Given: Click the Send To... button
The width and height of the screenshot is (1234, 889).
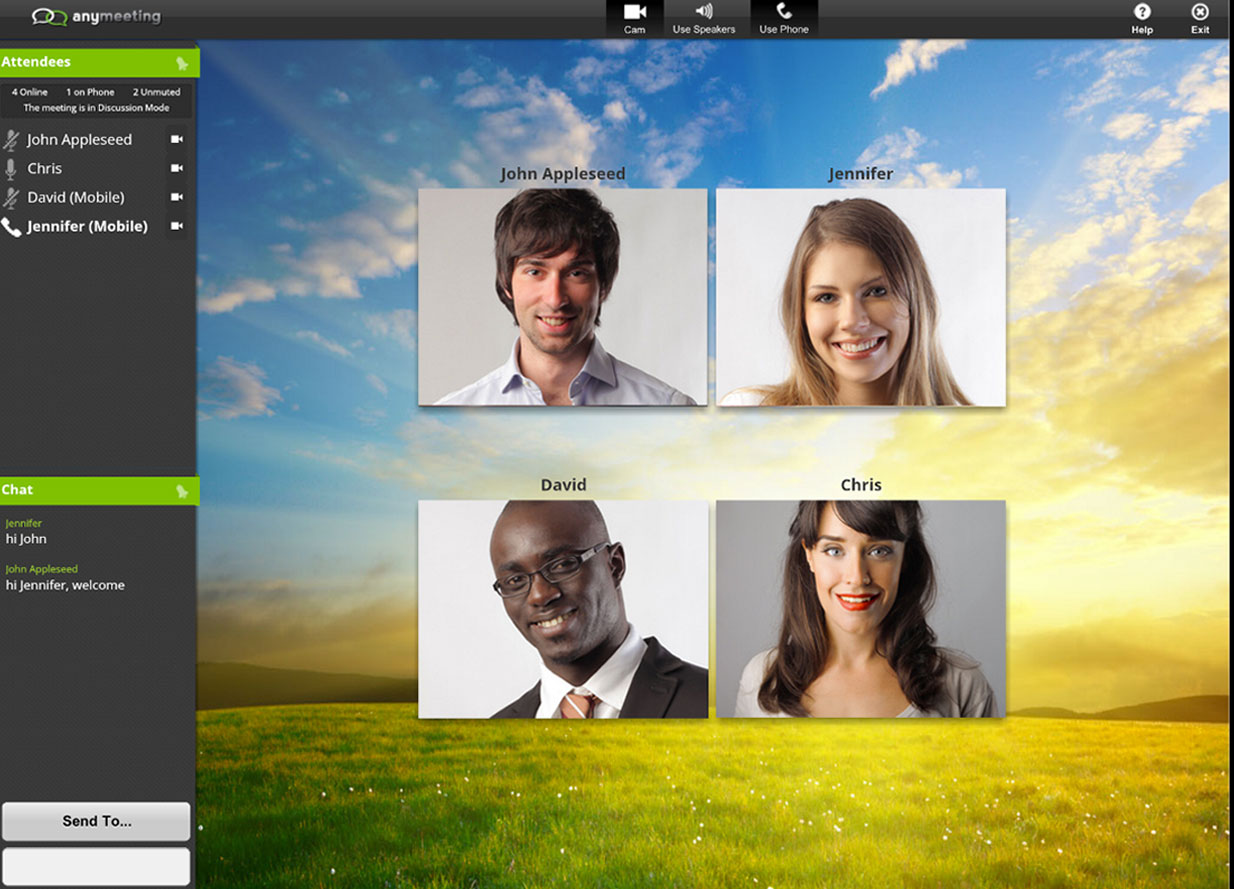Looking at the screenshot, I should click(96, 821).
